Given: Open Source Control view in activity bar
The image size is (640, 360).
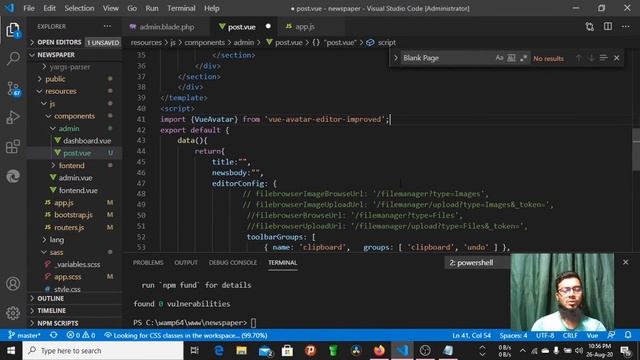Looking at the screenshot, I should [13, 88].
